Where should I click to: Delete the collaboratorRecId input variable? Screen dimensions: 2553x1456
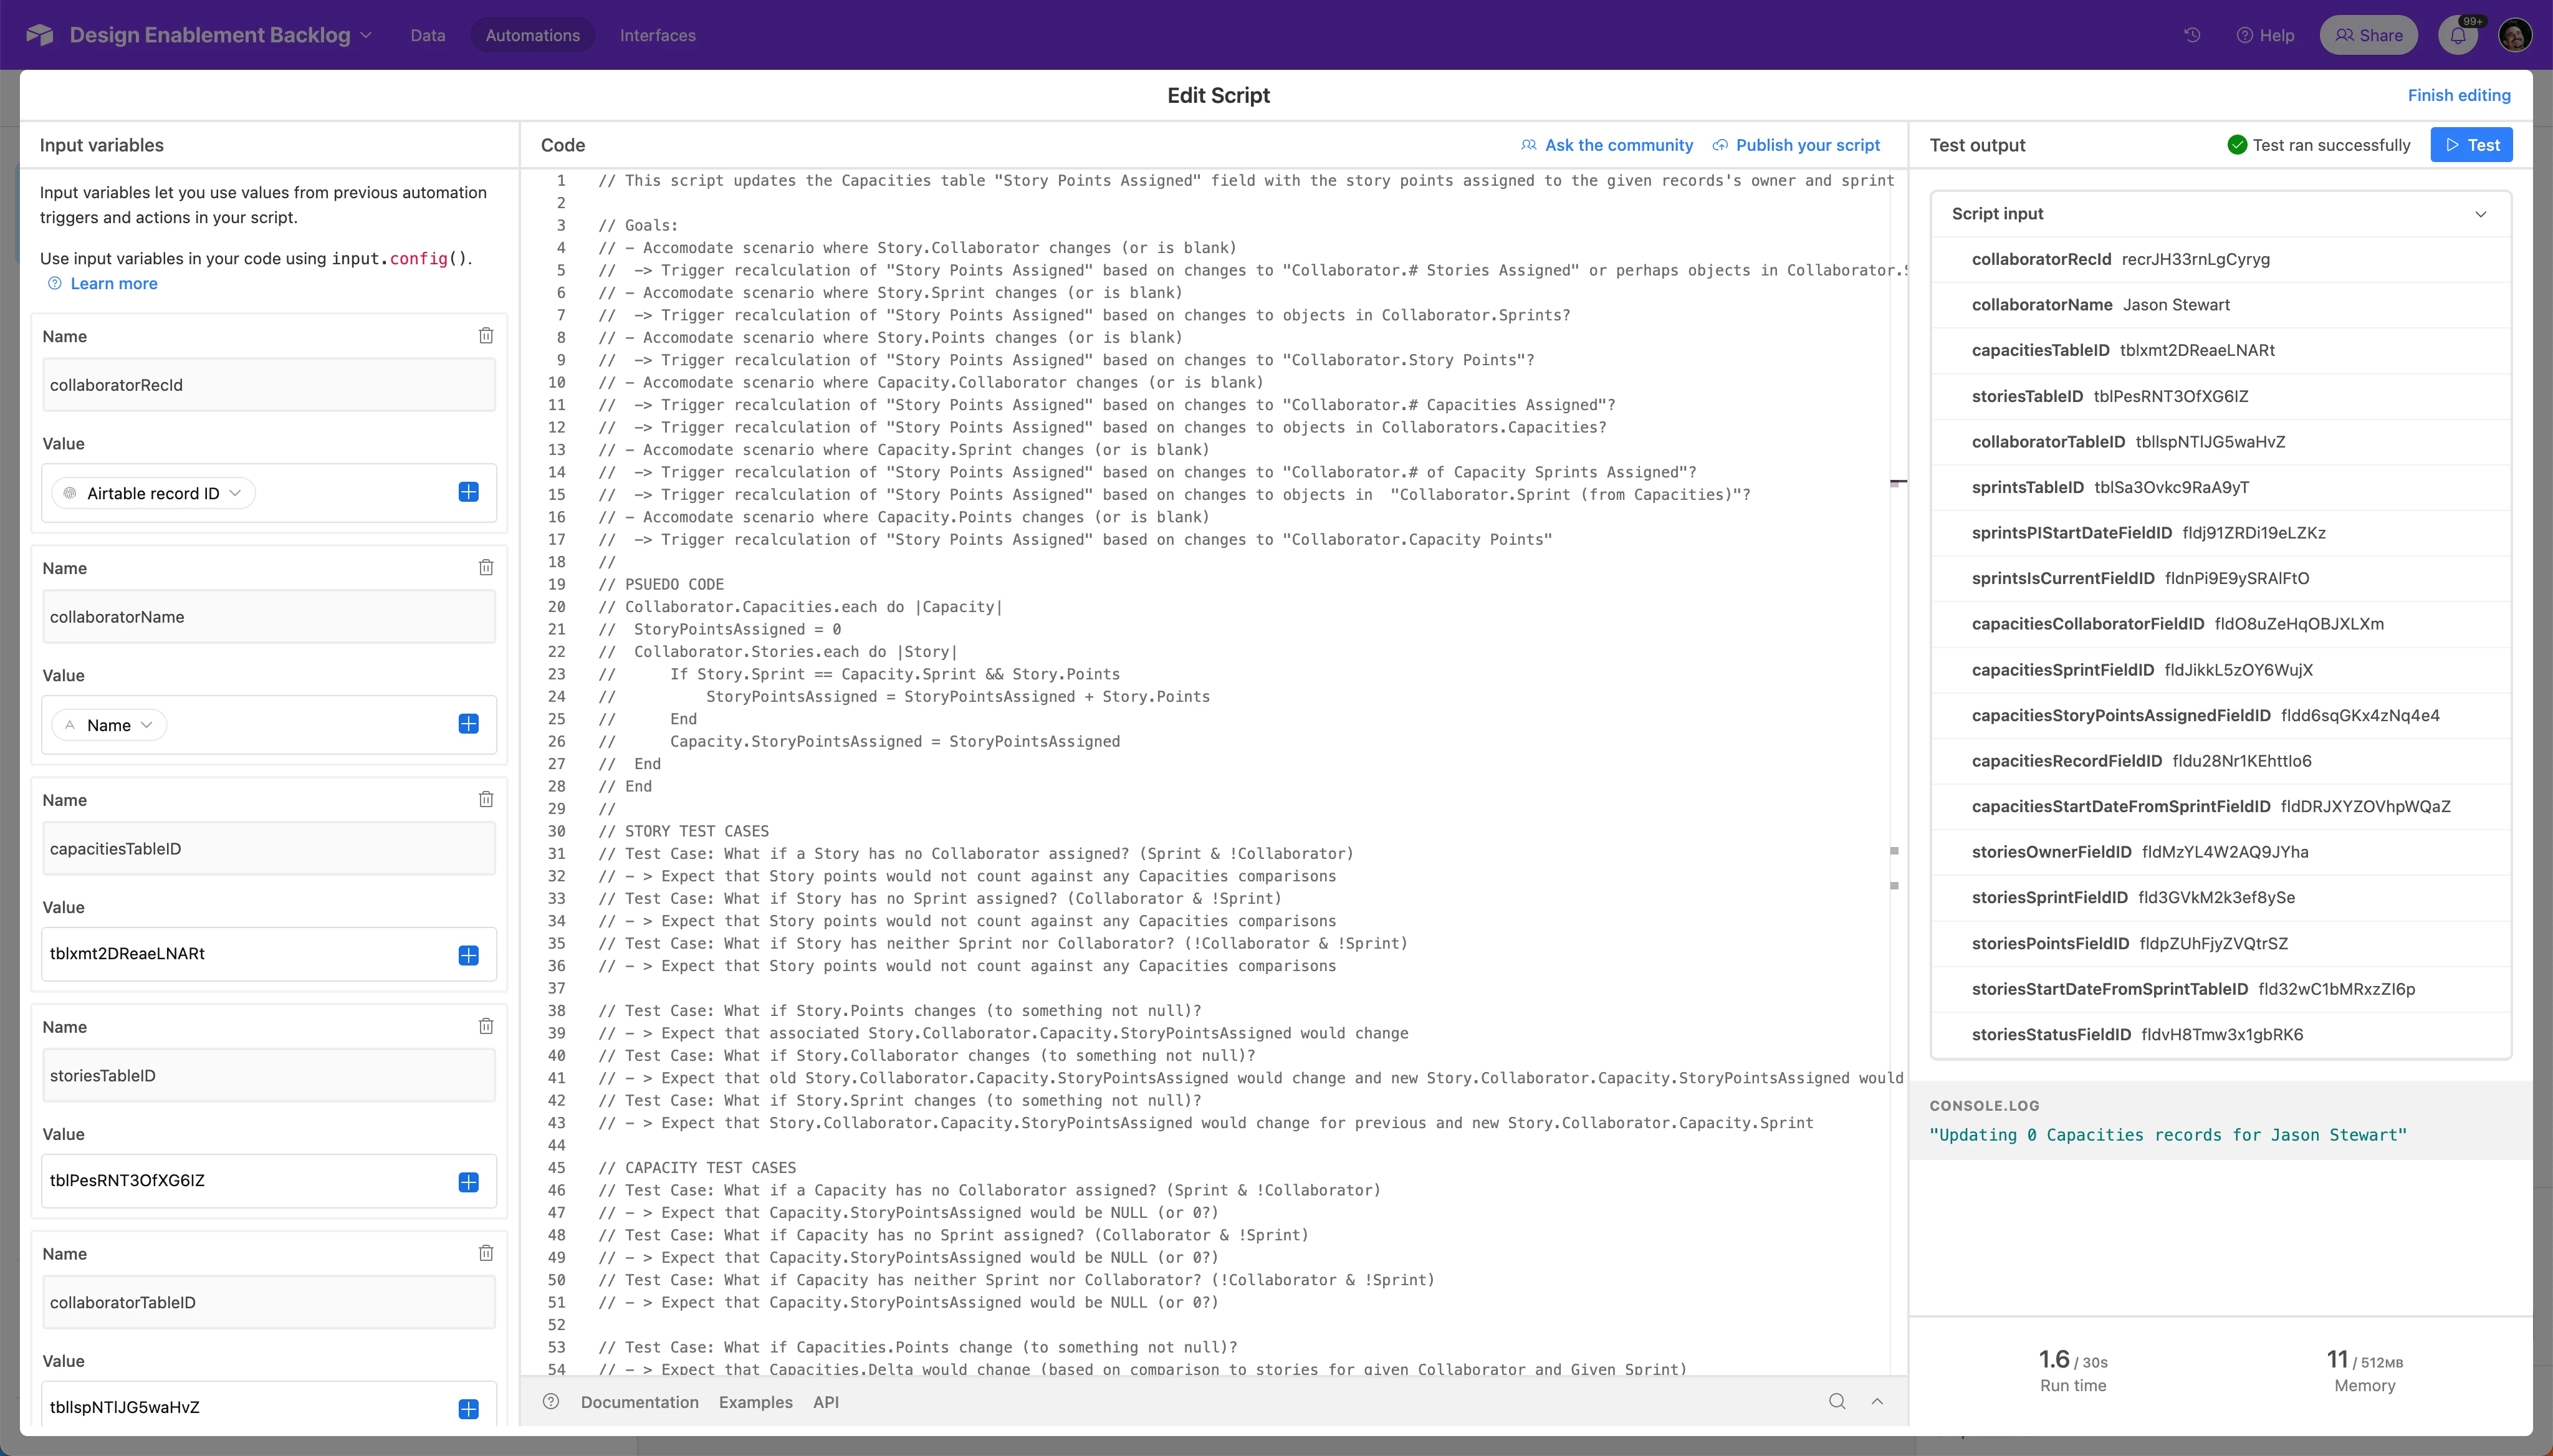[x=486, y=336]
